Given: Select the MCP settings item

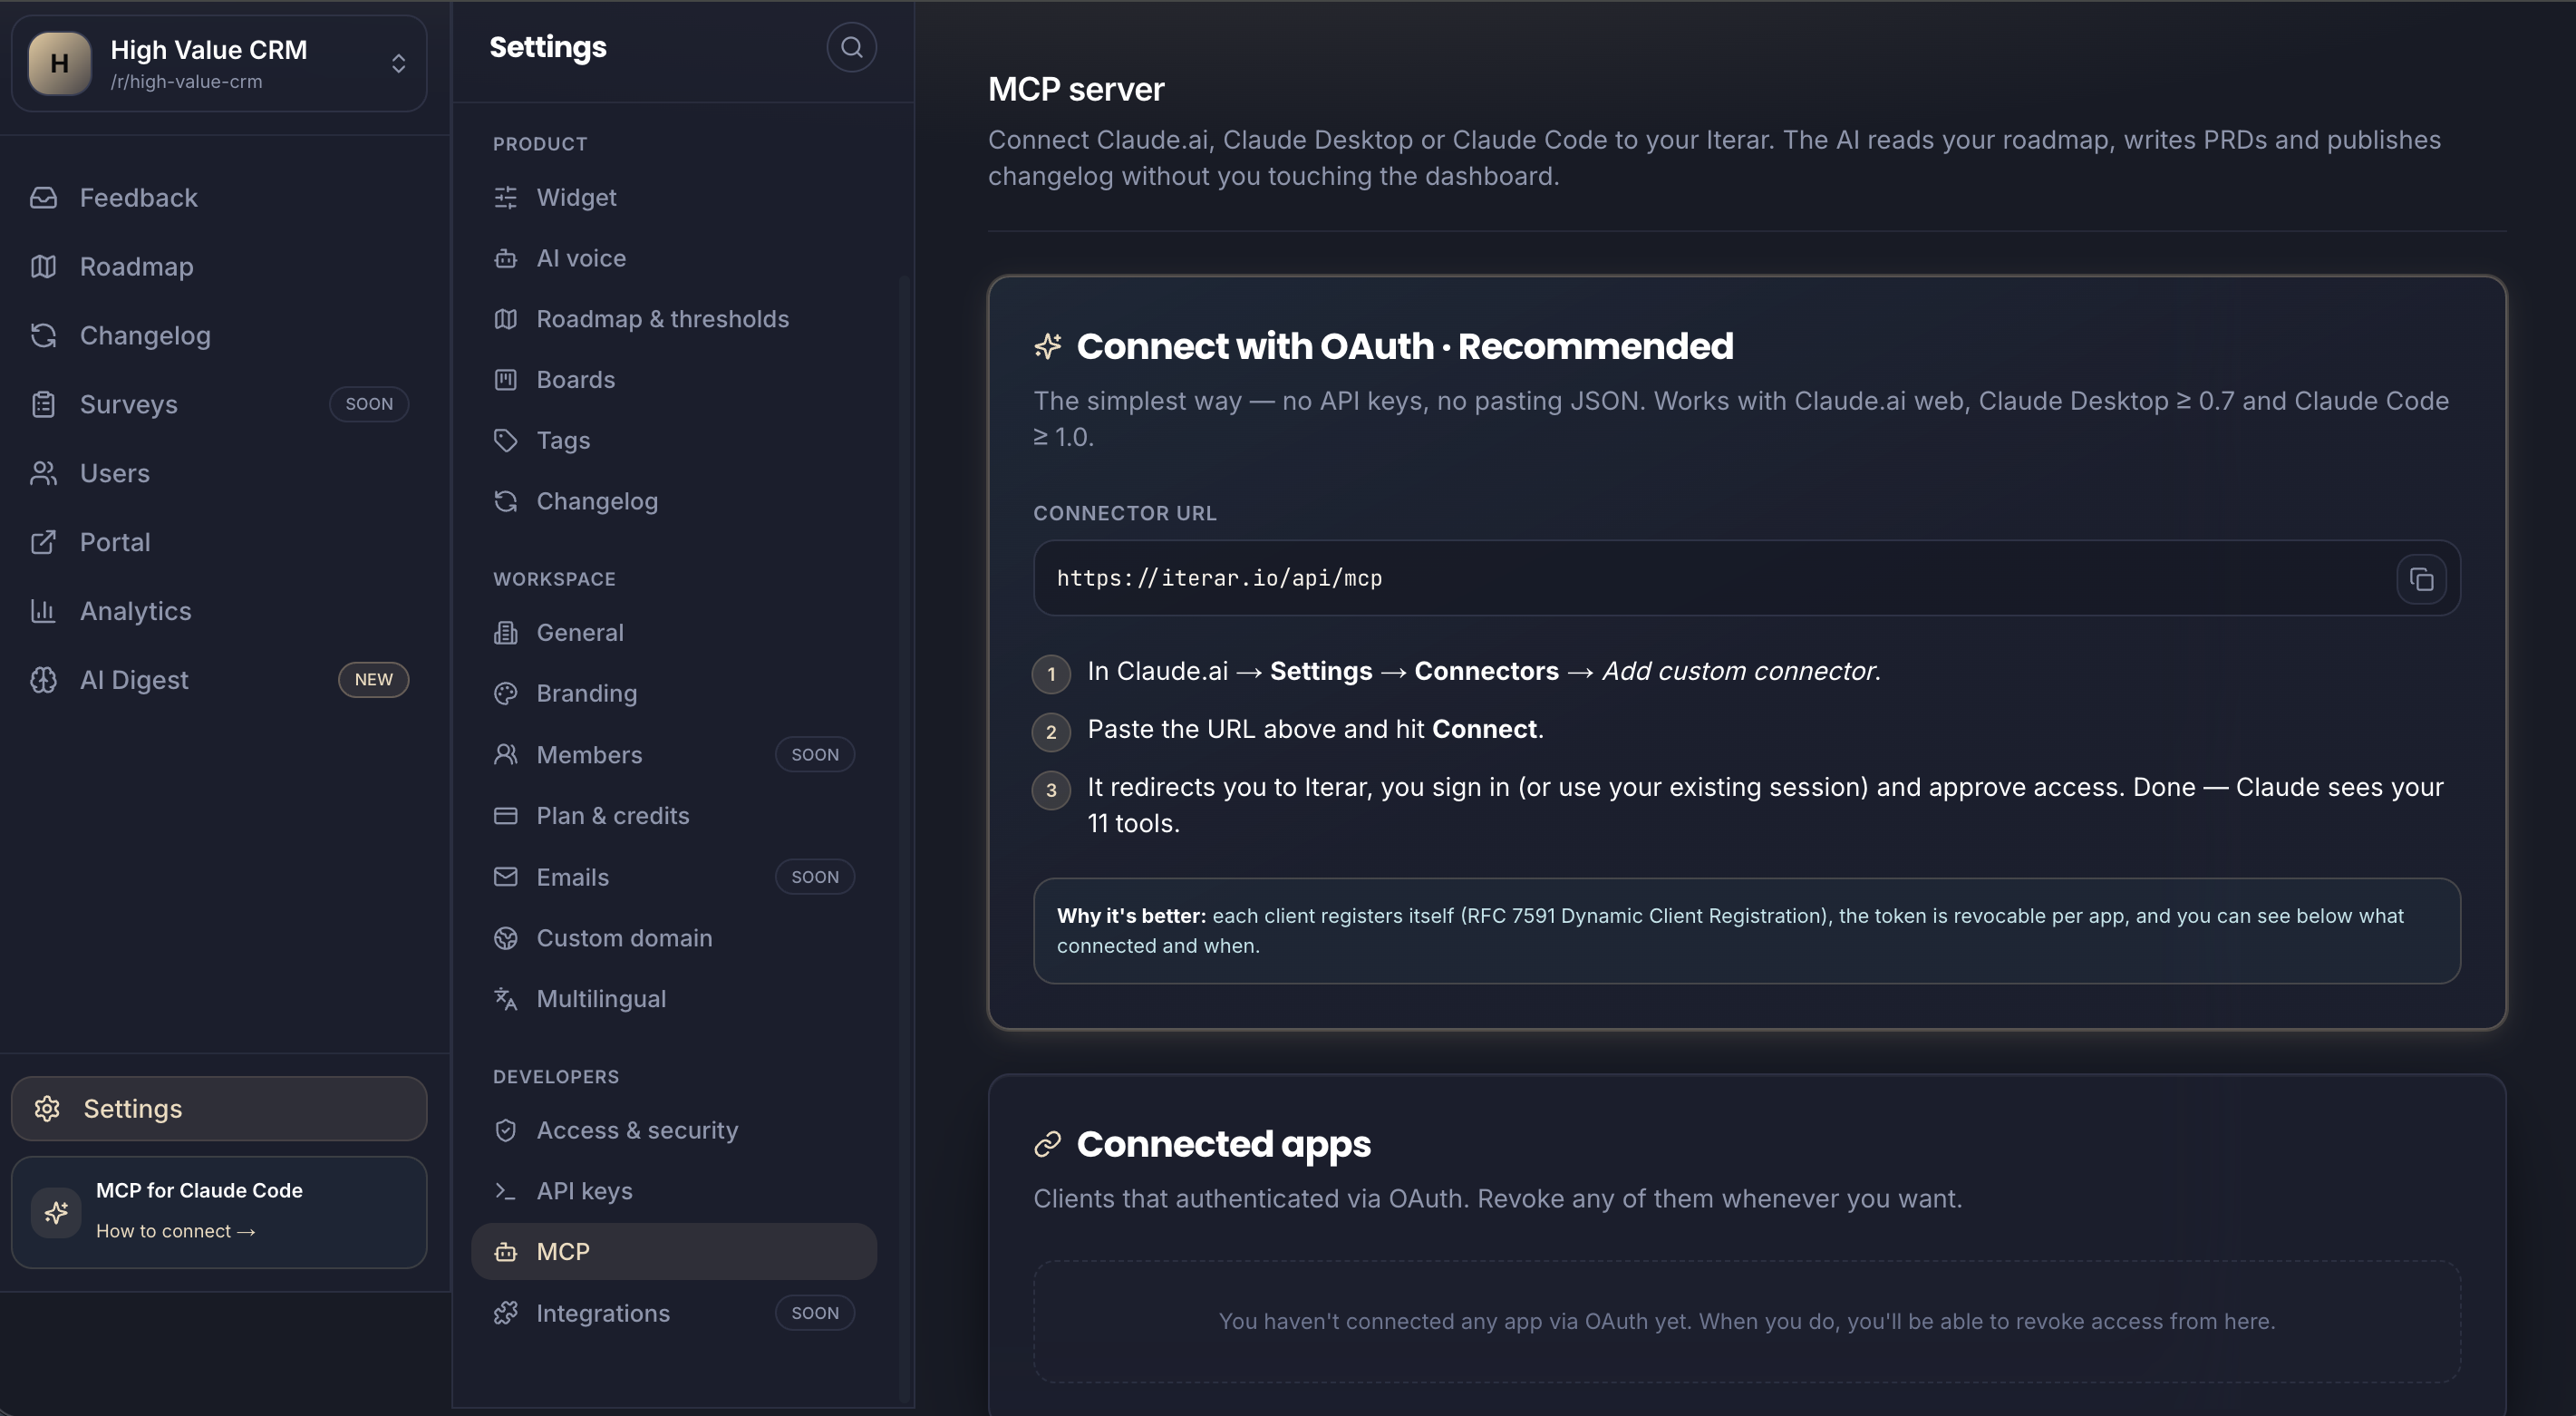Looking at the screenshot, I should tap(674, 1252).
